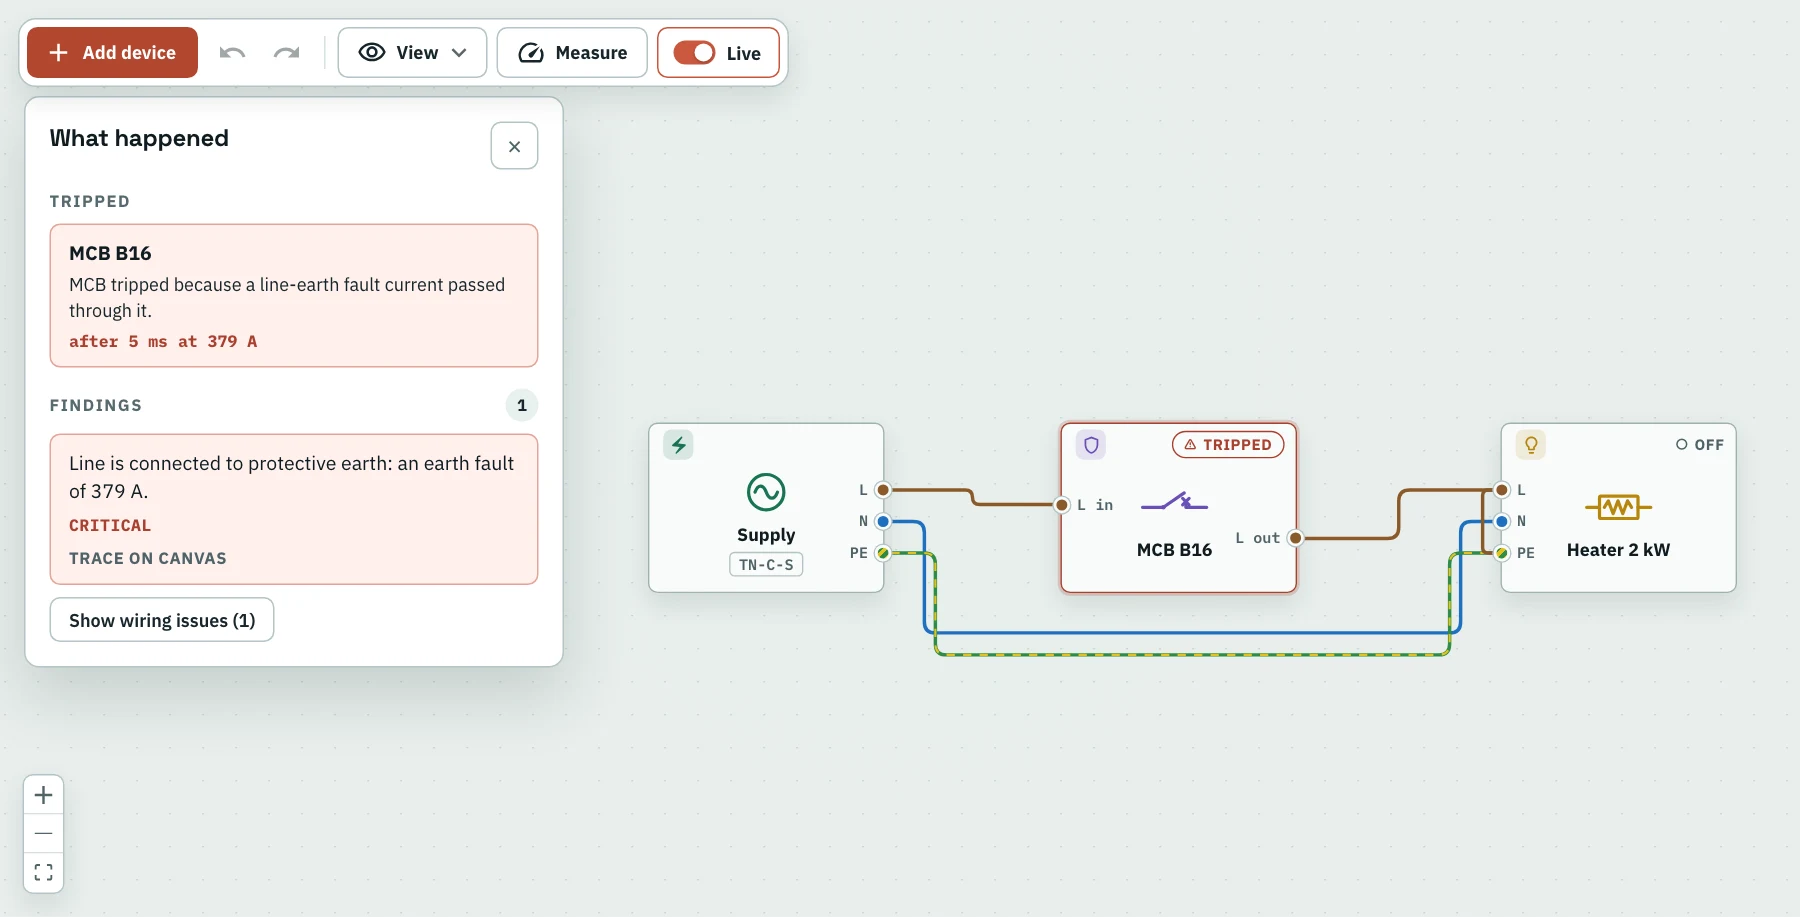Click the blue neutral wire

point(1190,633)
